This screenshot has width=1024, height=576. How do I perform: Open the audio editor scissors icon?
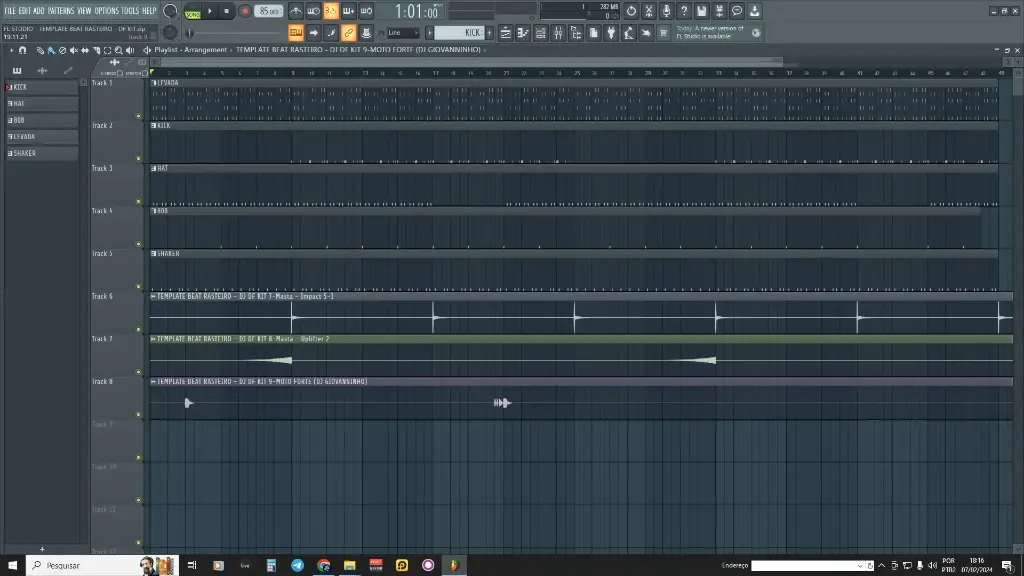pyautogui.click(x=648, y=11)
